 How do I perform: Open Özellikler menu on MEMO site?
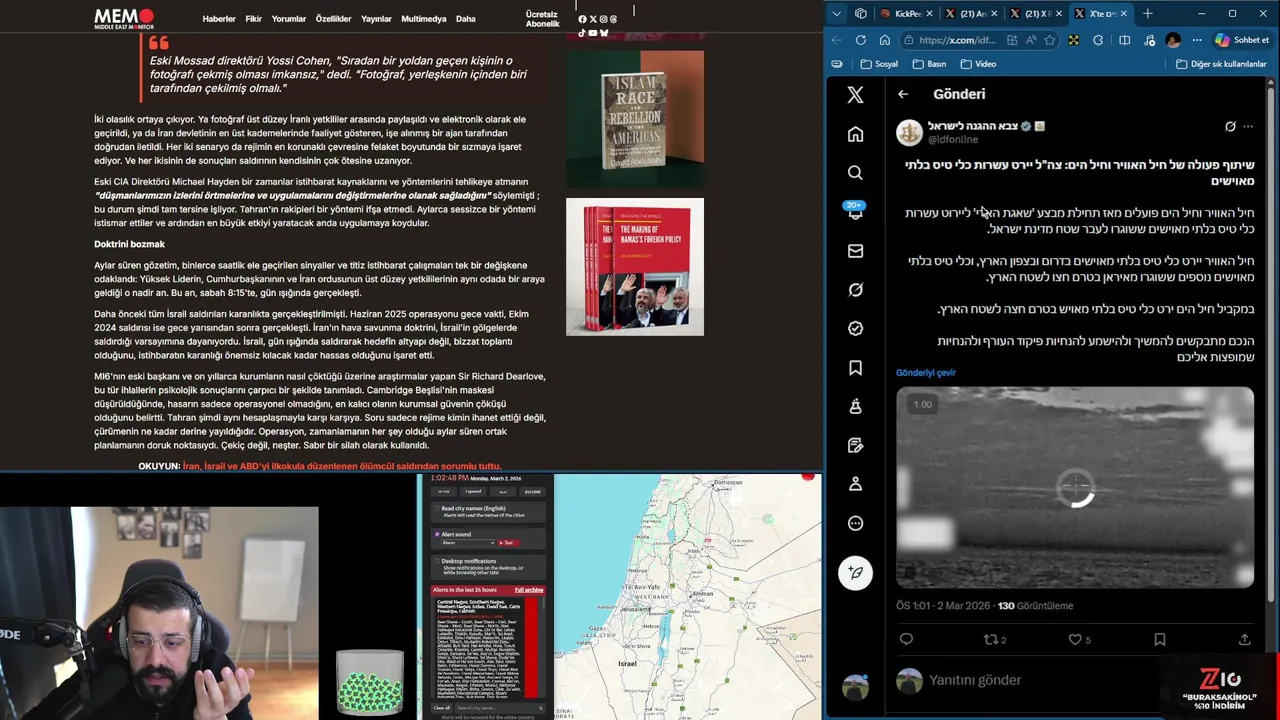point(334,19)
